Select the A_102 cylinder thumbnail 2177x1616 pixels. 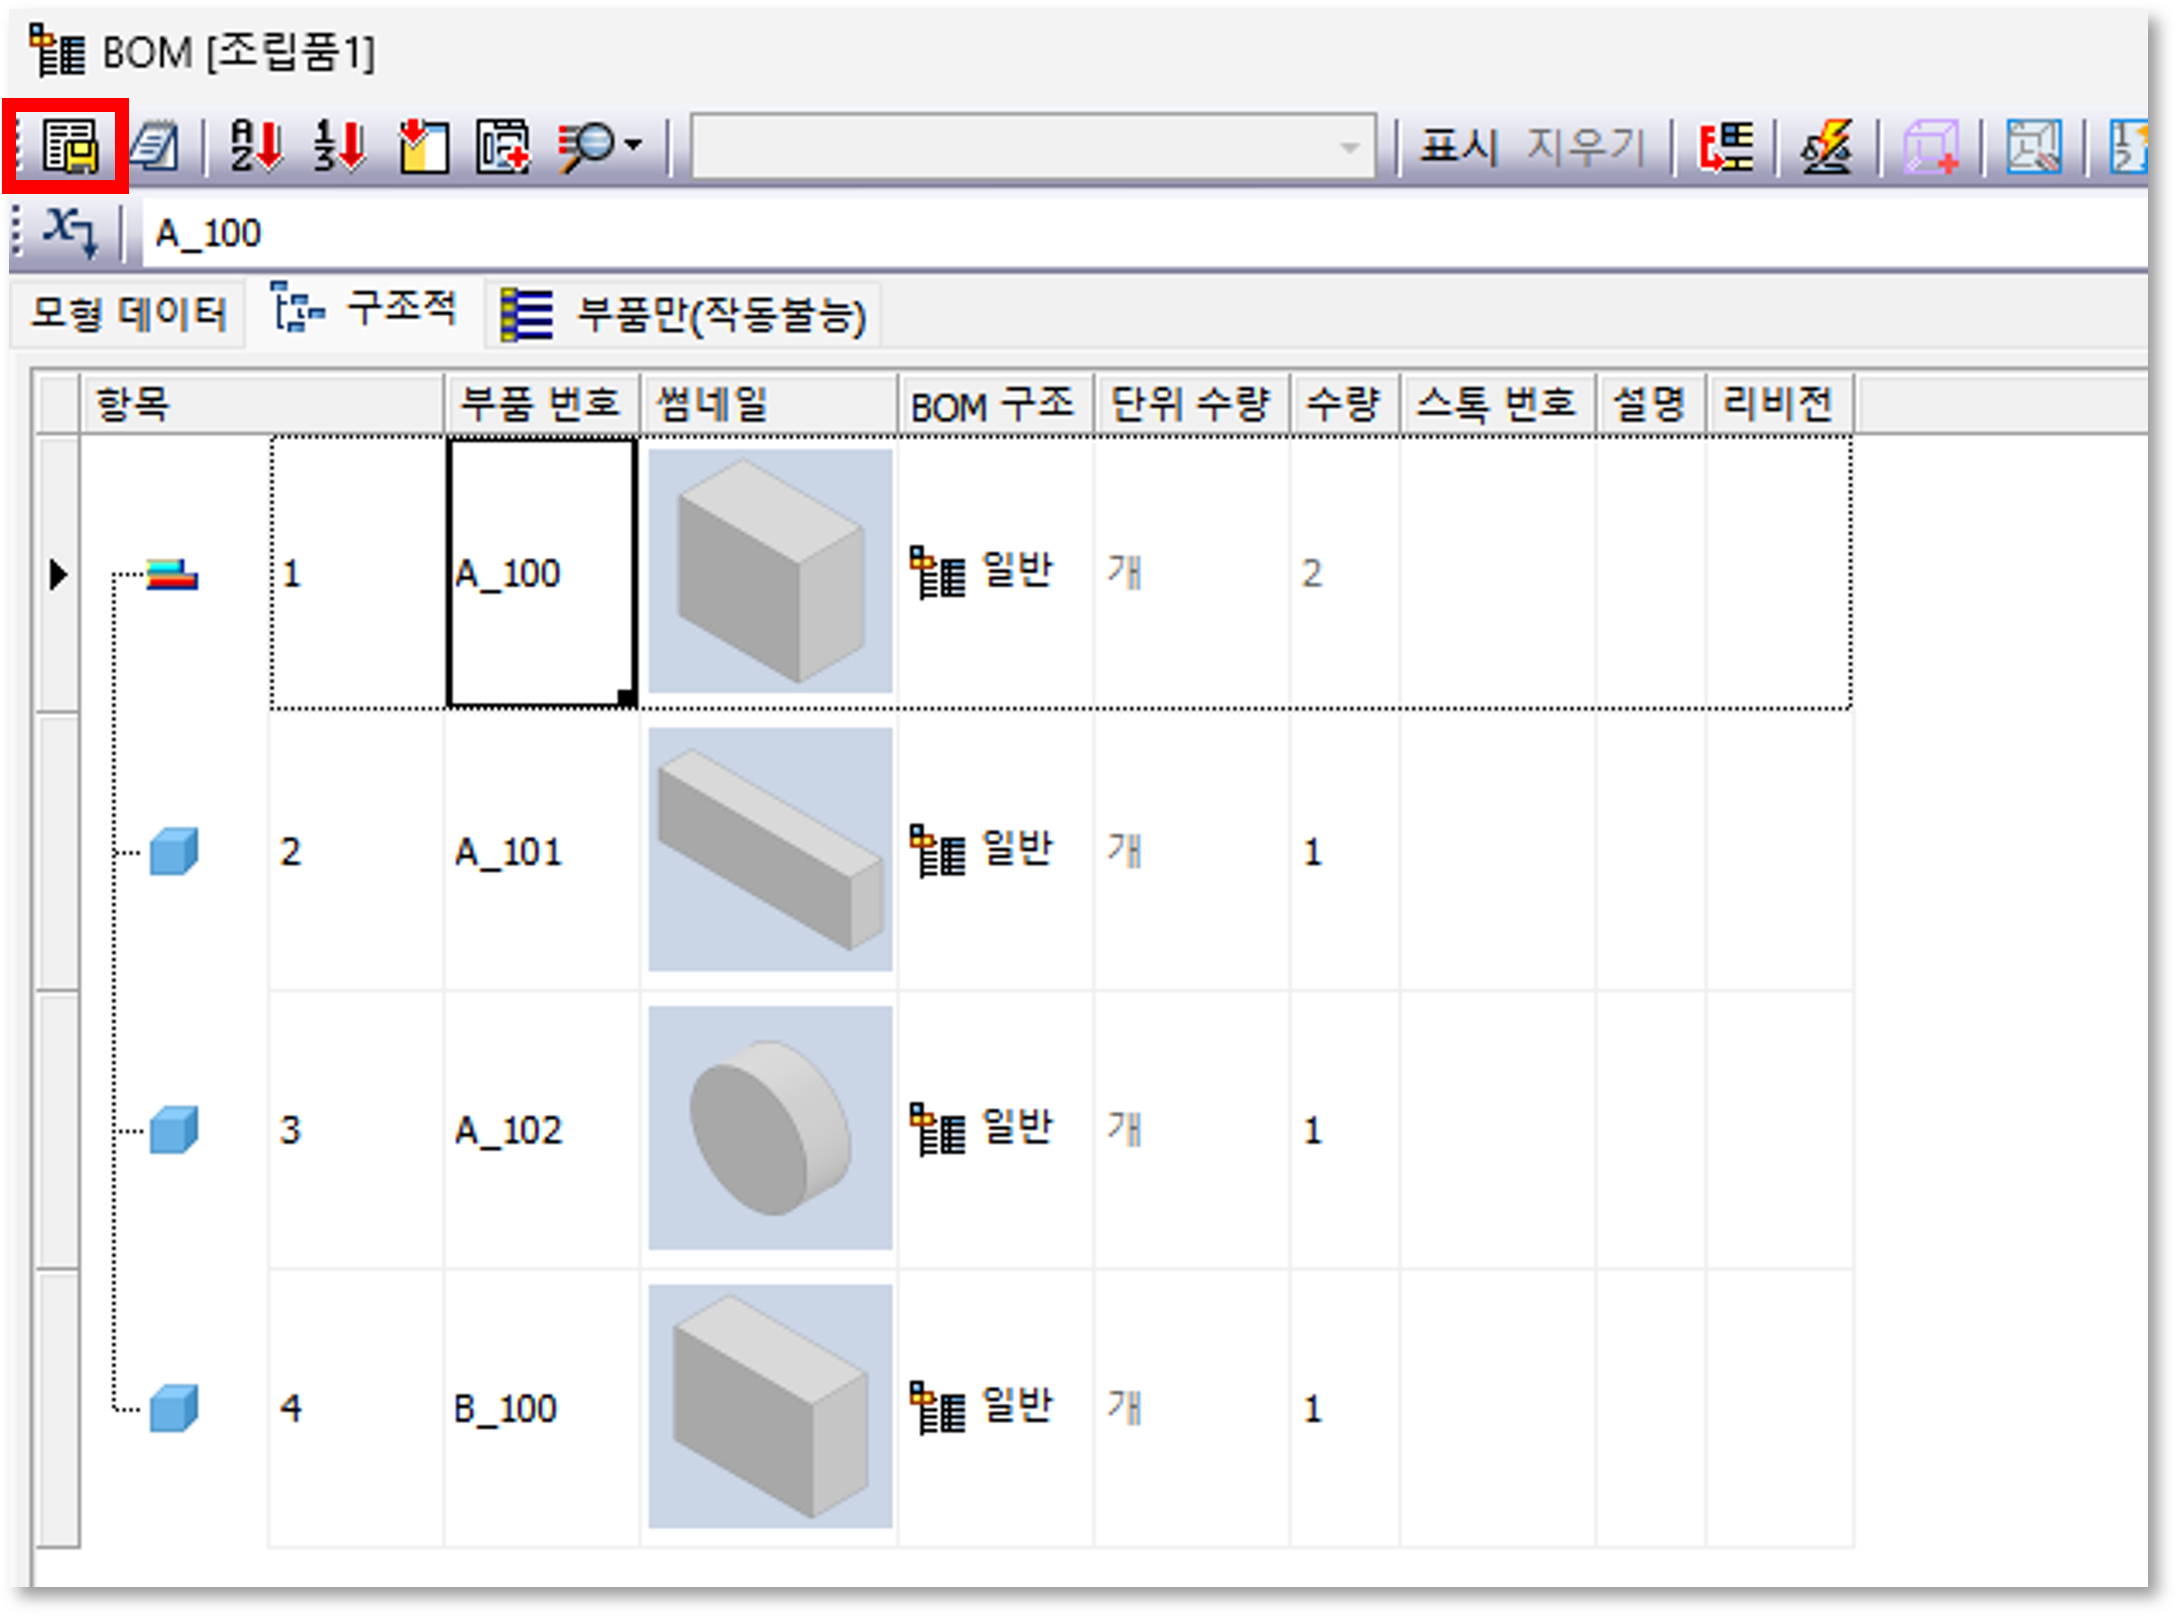pyautogui.click(x=770, y=1128)
